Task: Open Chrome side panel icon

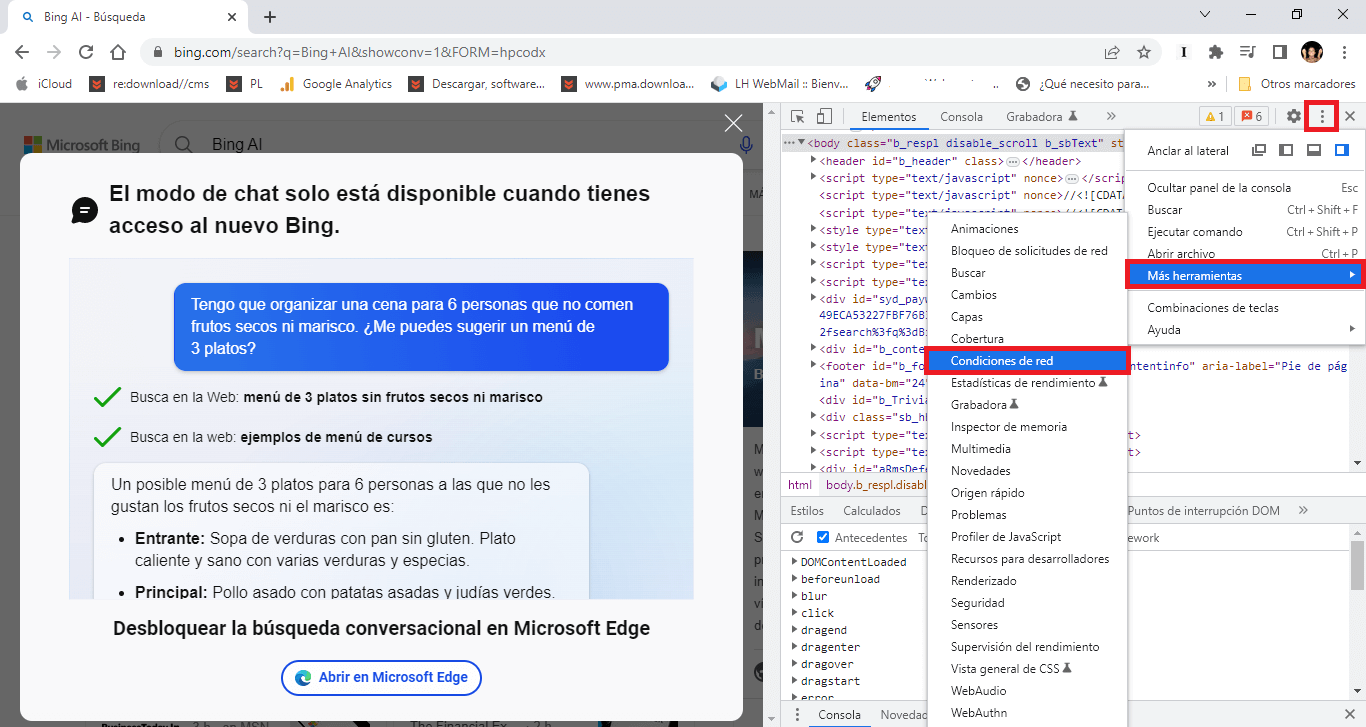Action: click(x=1279, y=52)
